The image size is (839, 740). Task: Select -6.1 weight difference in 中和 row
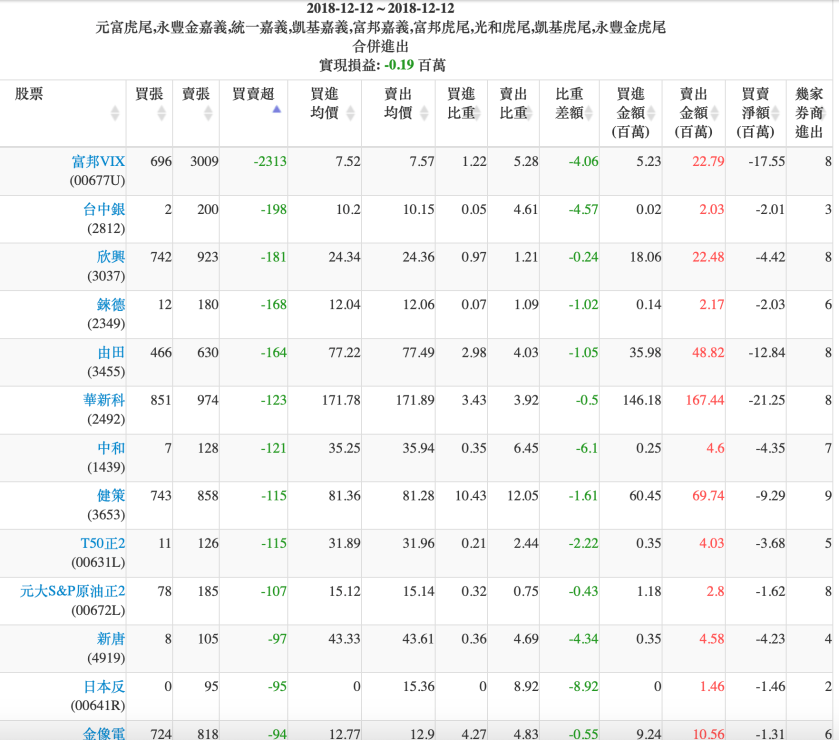point(586,447)
